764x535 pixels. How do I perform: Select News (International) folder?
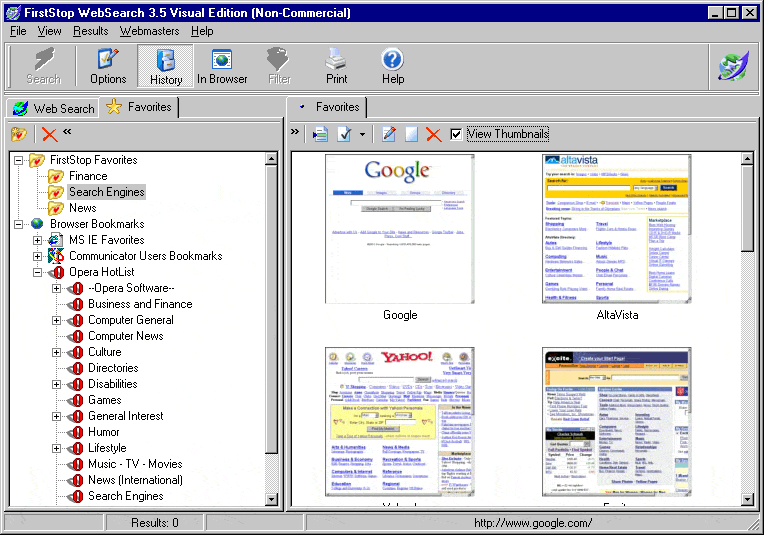[135, 480]
